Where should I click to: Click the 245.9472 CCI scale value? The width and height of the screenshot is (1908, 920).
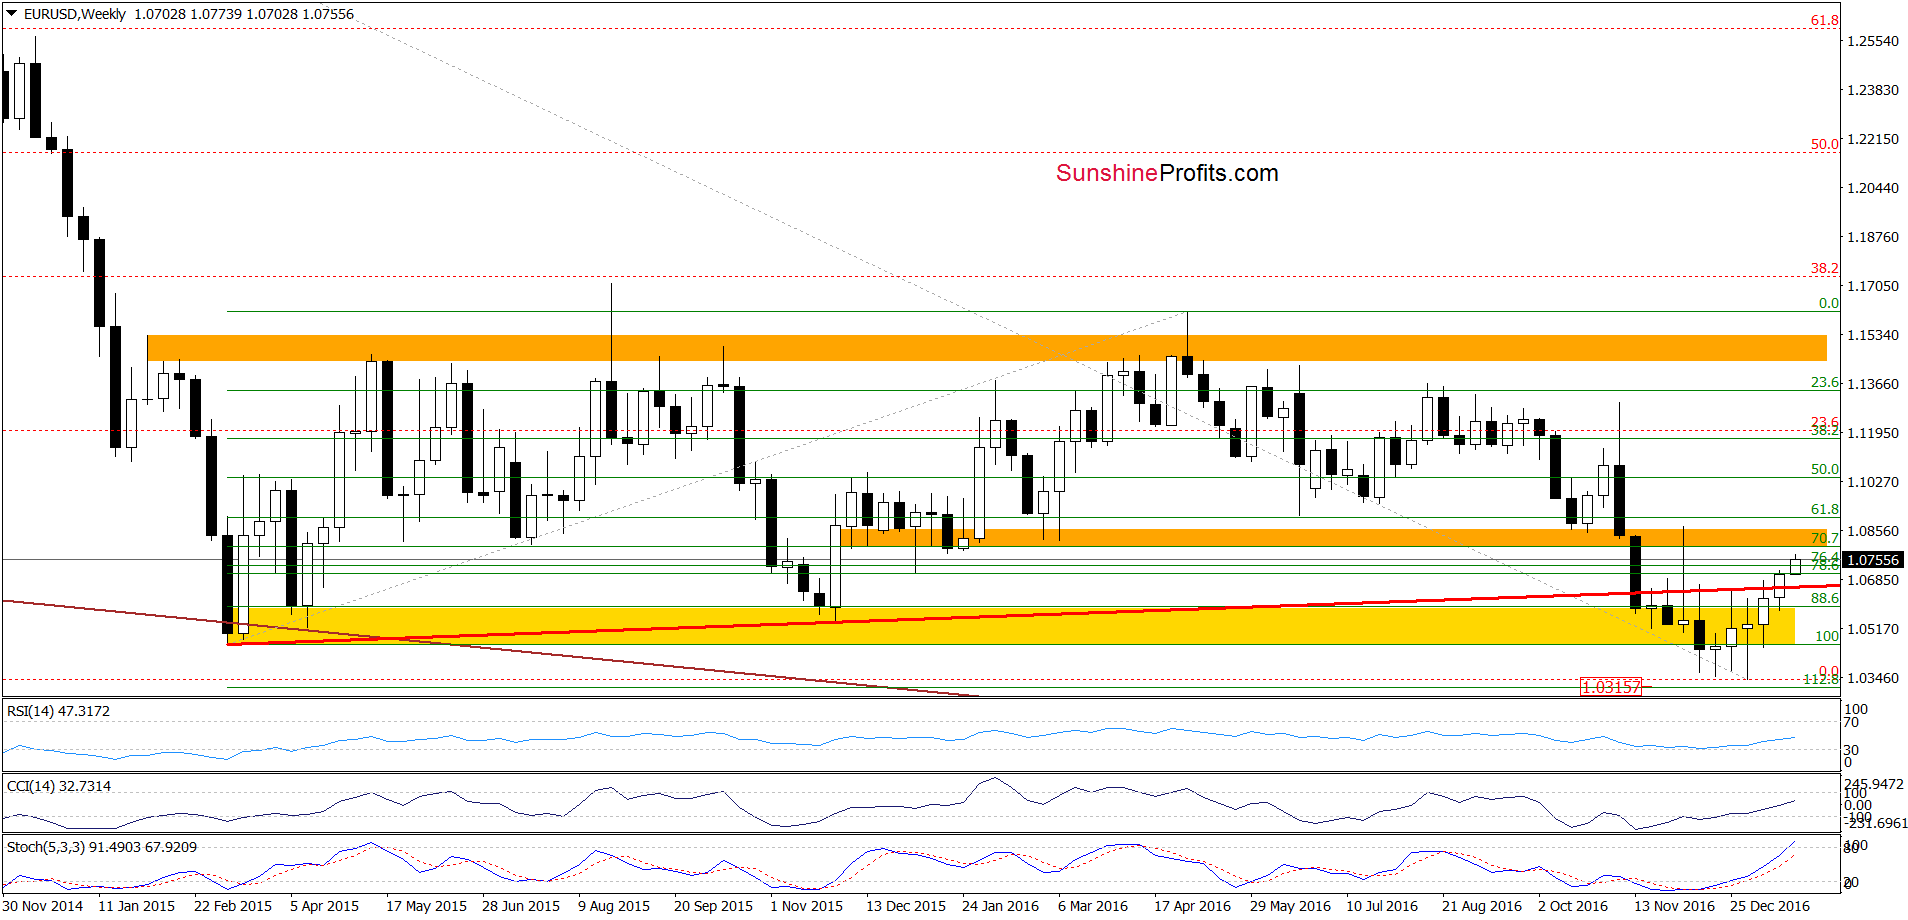coord(1874,785)
